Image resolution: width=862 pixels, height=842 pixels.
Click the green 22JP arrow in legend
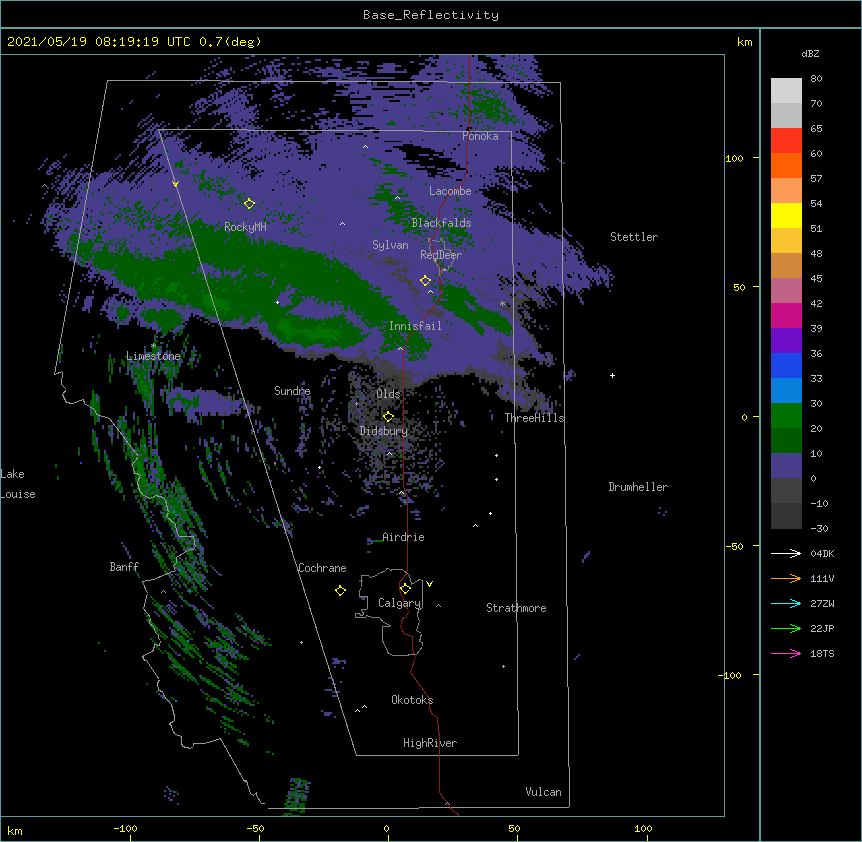tap(786, 628)
